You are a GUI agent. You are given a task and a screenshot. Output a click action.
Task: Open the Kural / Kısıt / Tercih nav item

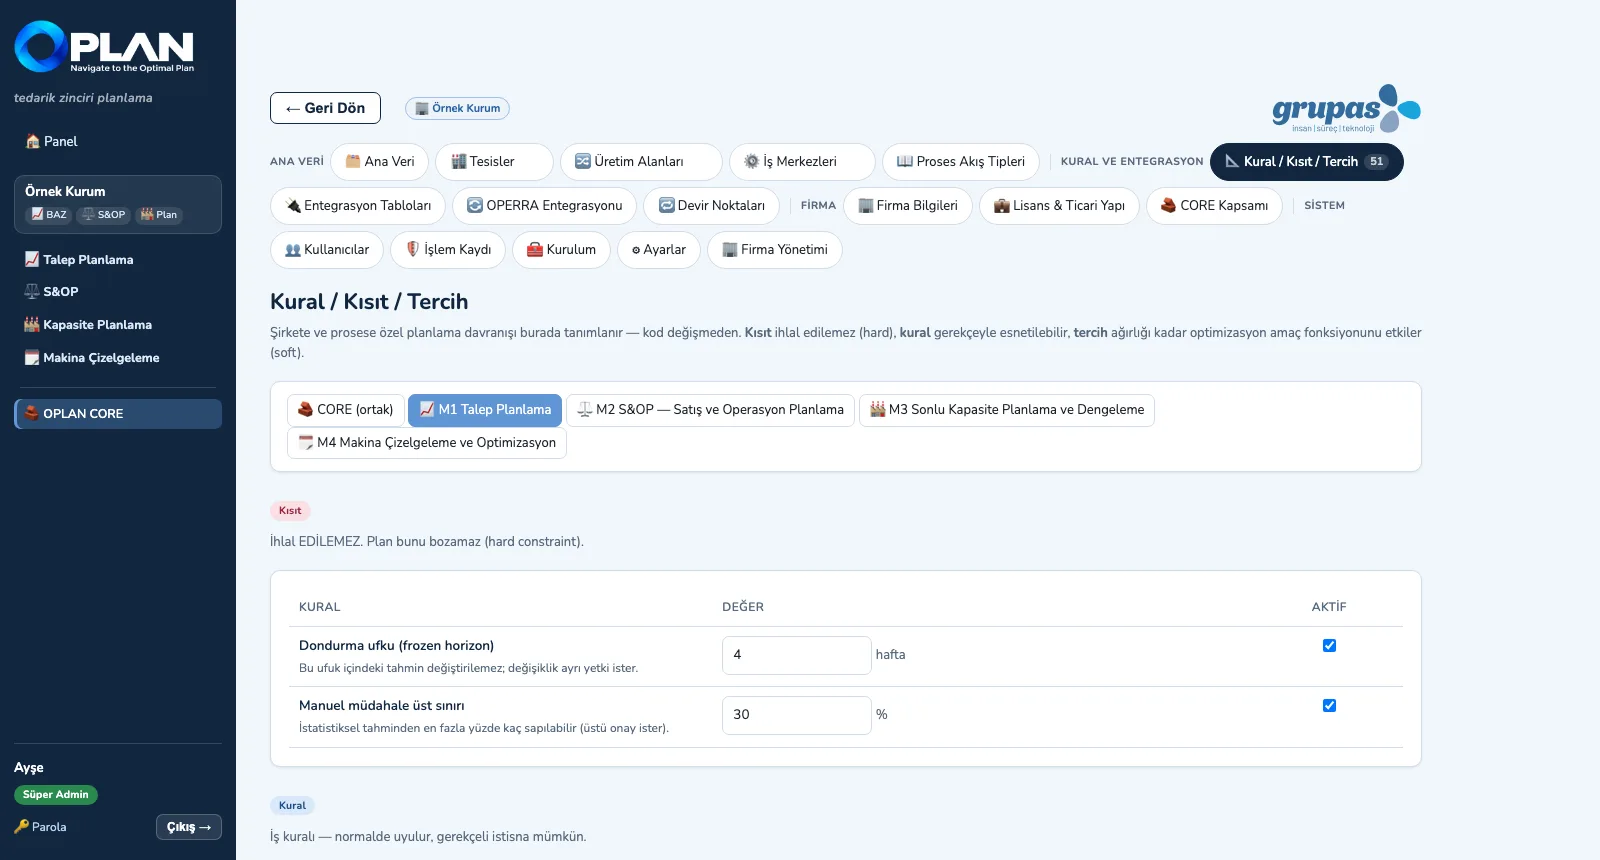(1307, 162)
